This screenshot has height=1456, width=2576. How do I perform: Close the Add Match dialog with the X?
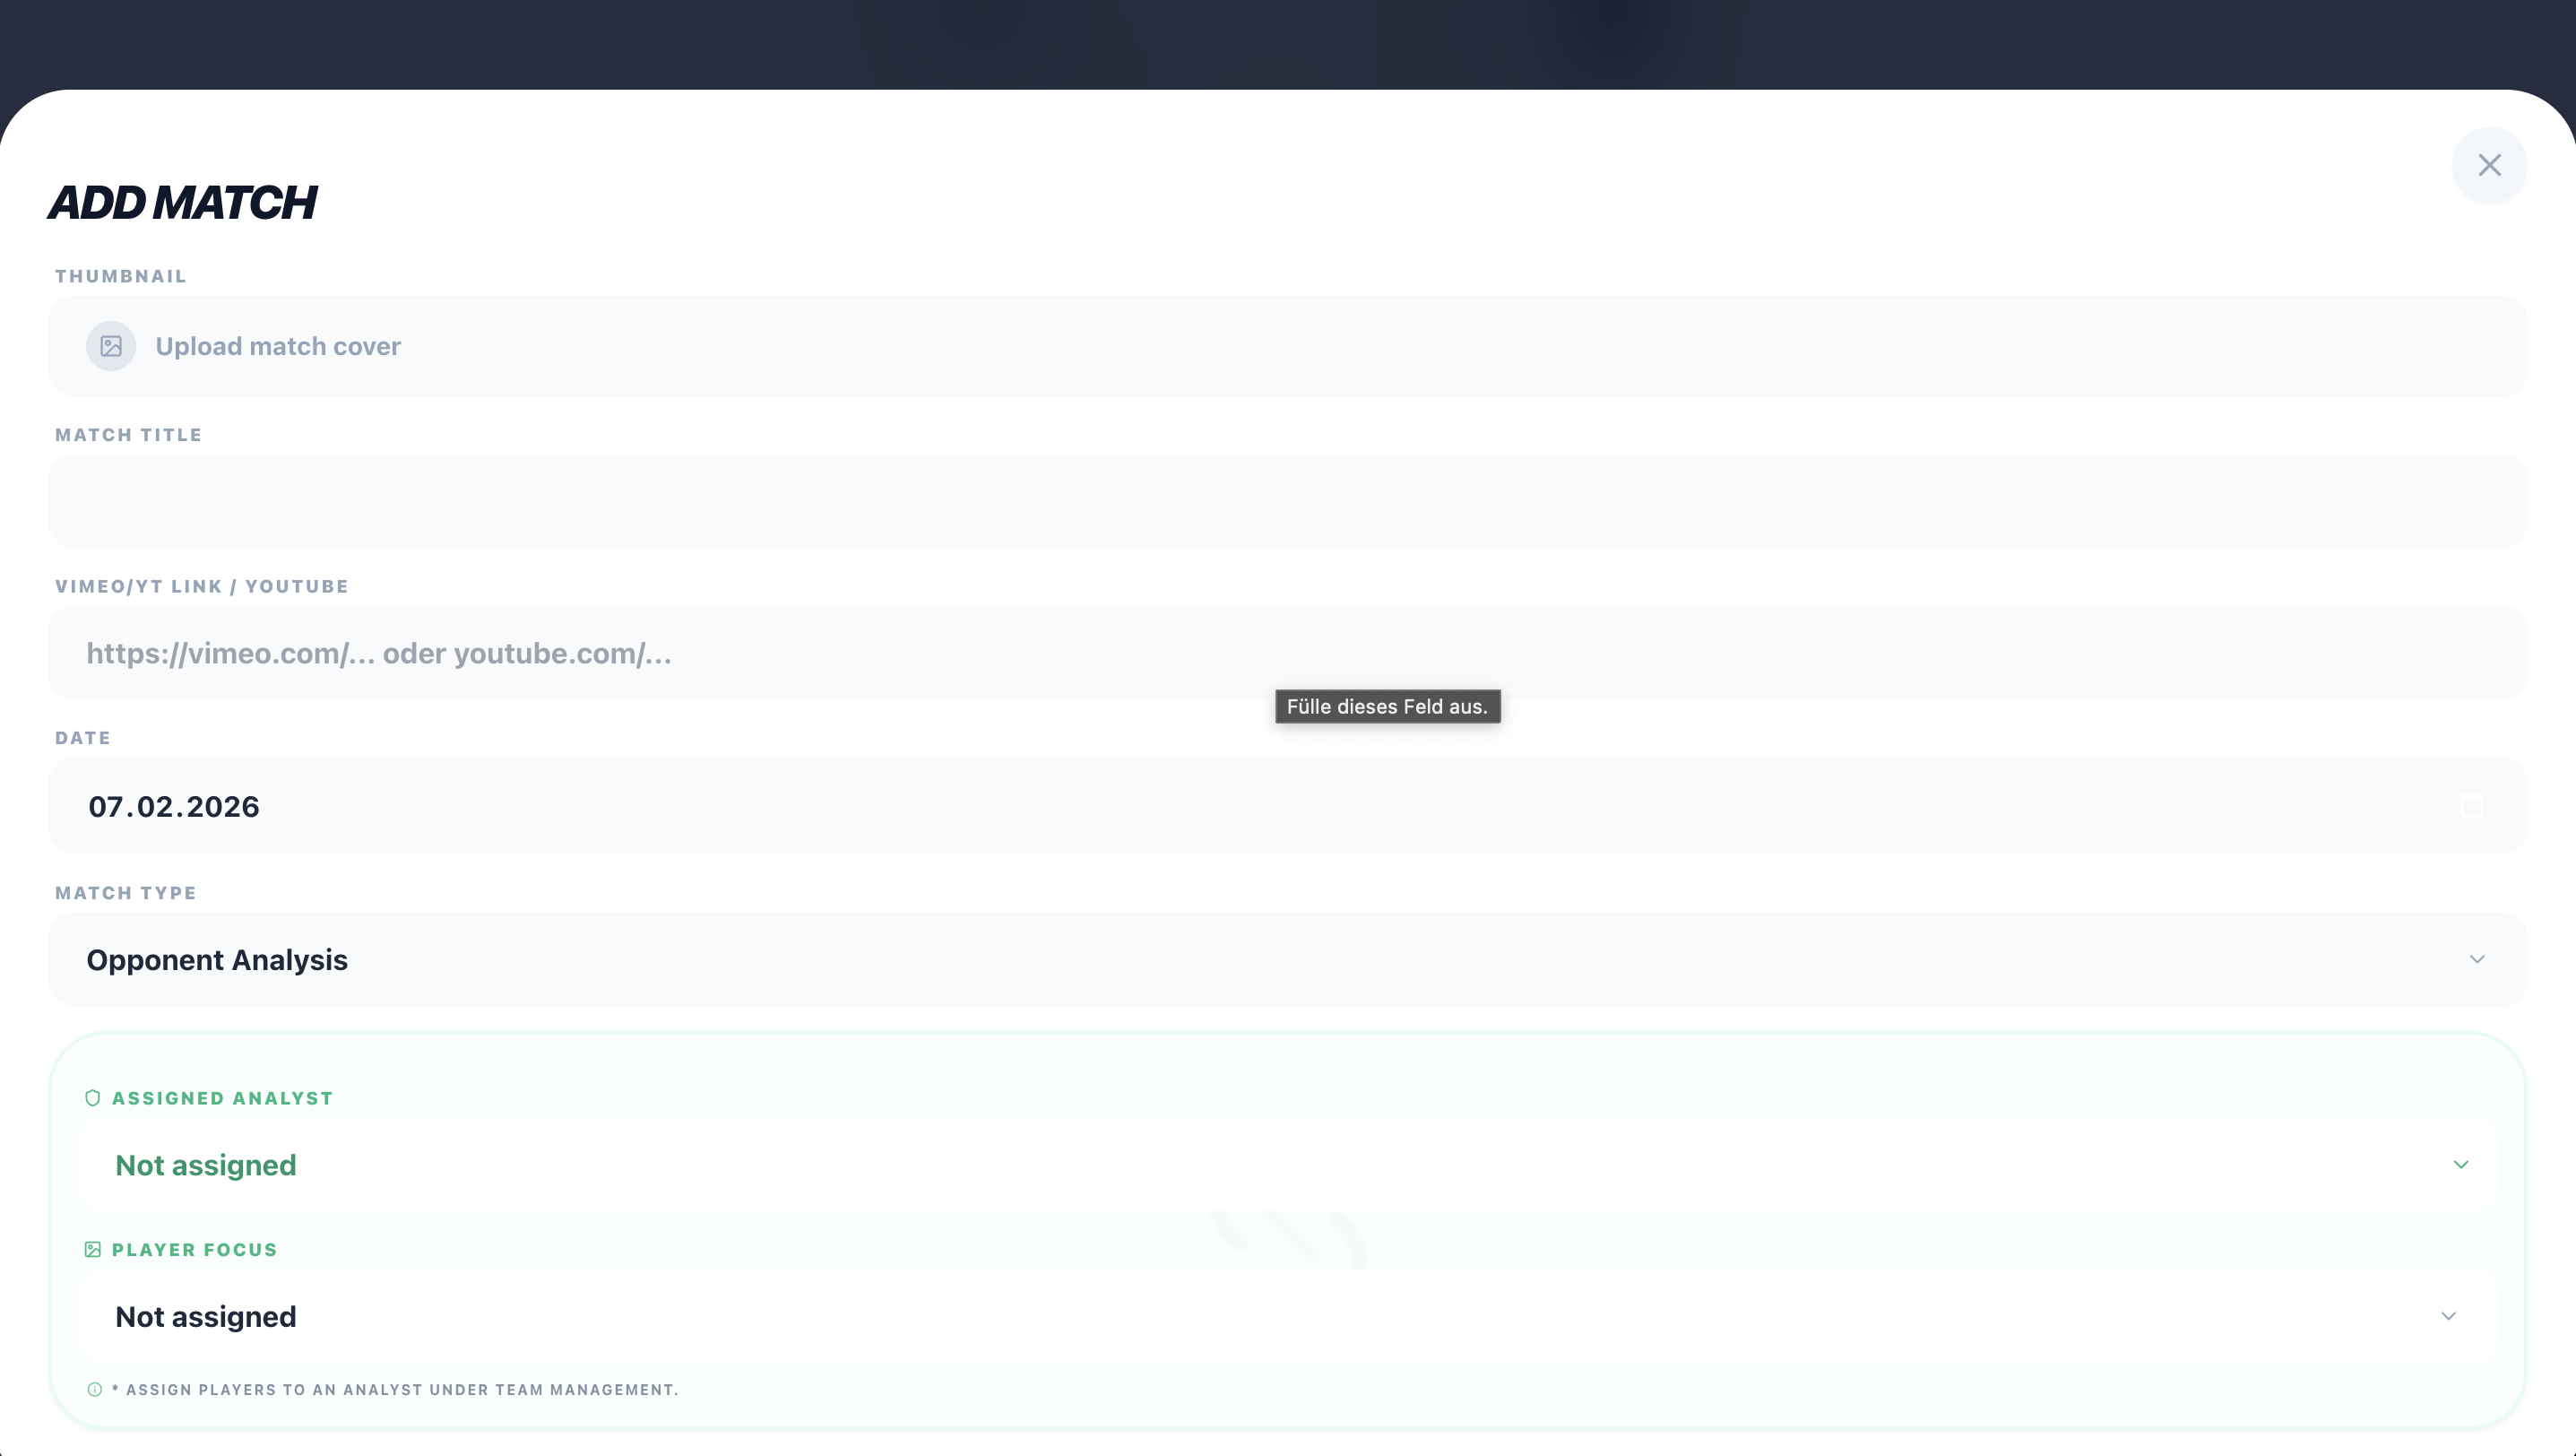2490,165
